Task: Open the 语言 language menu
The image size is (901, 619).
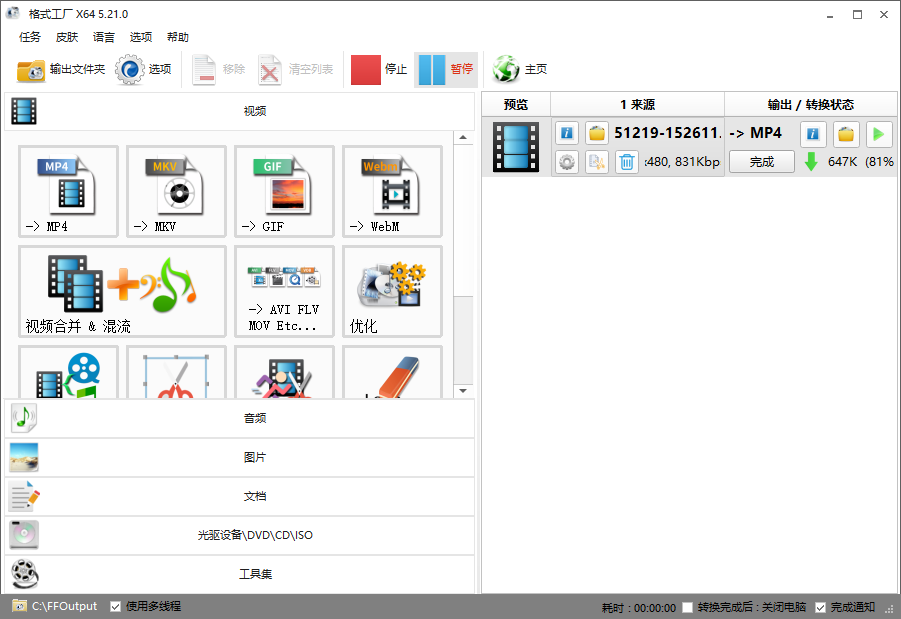Action: pyautogui.click(x=103, y=37)
